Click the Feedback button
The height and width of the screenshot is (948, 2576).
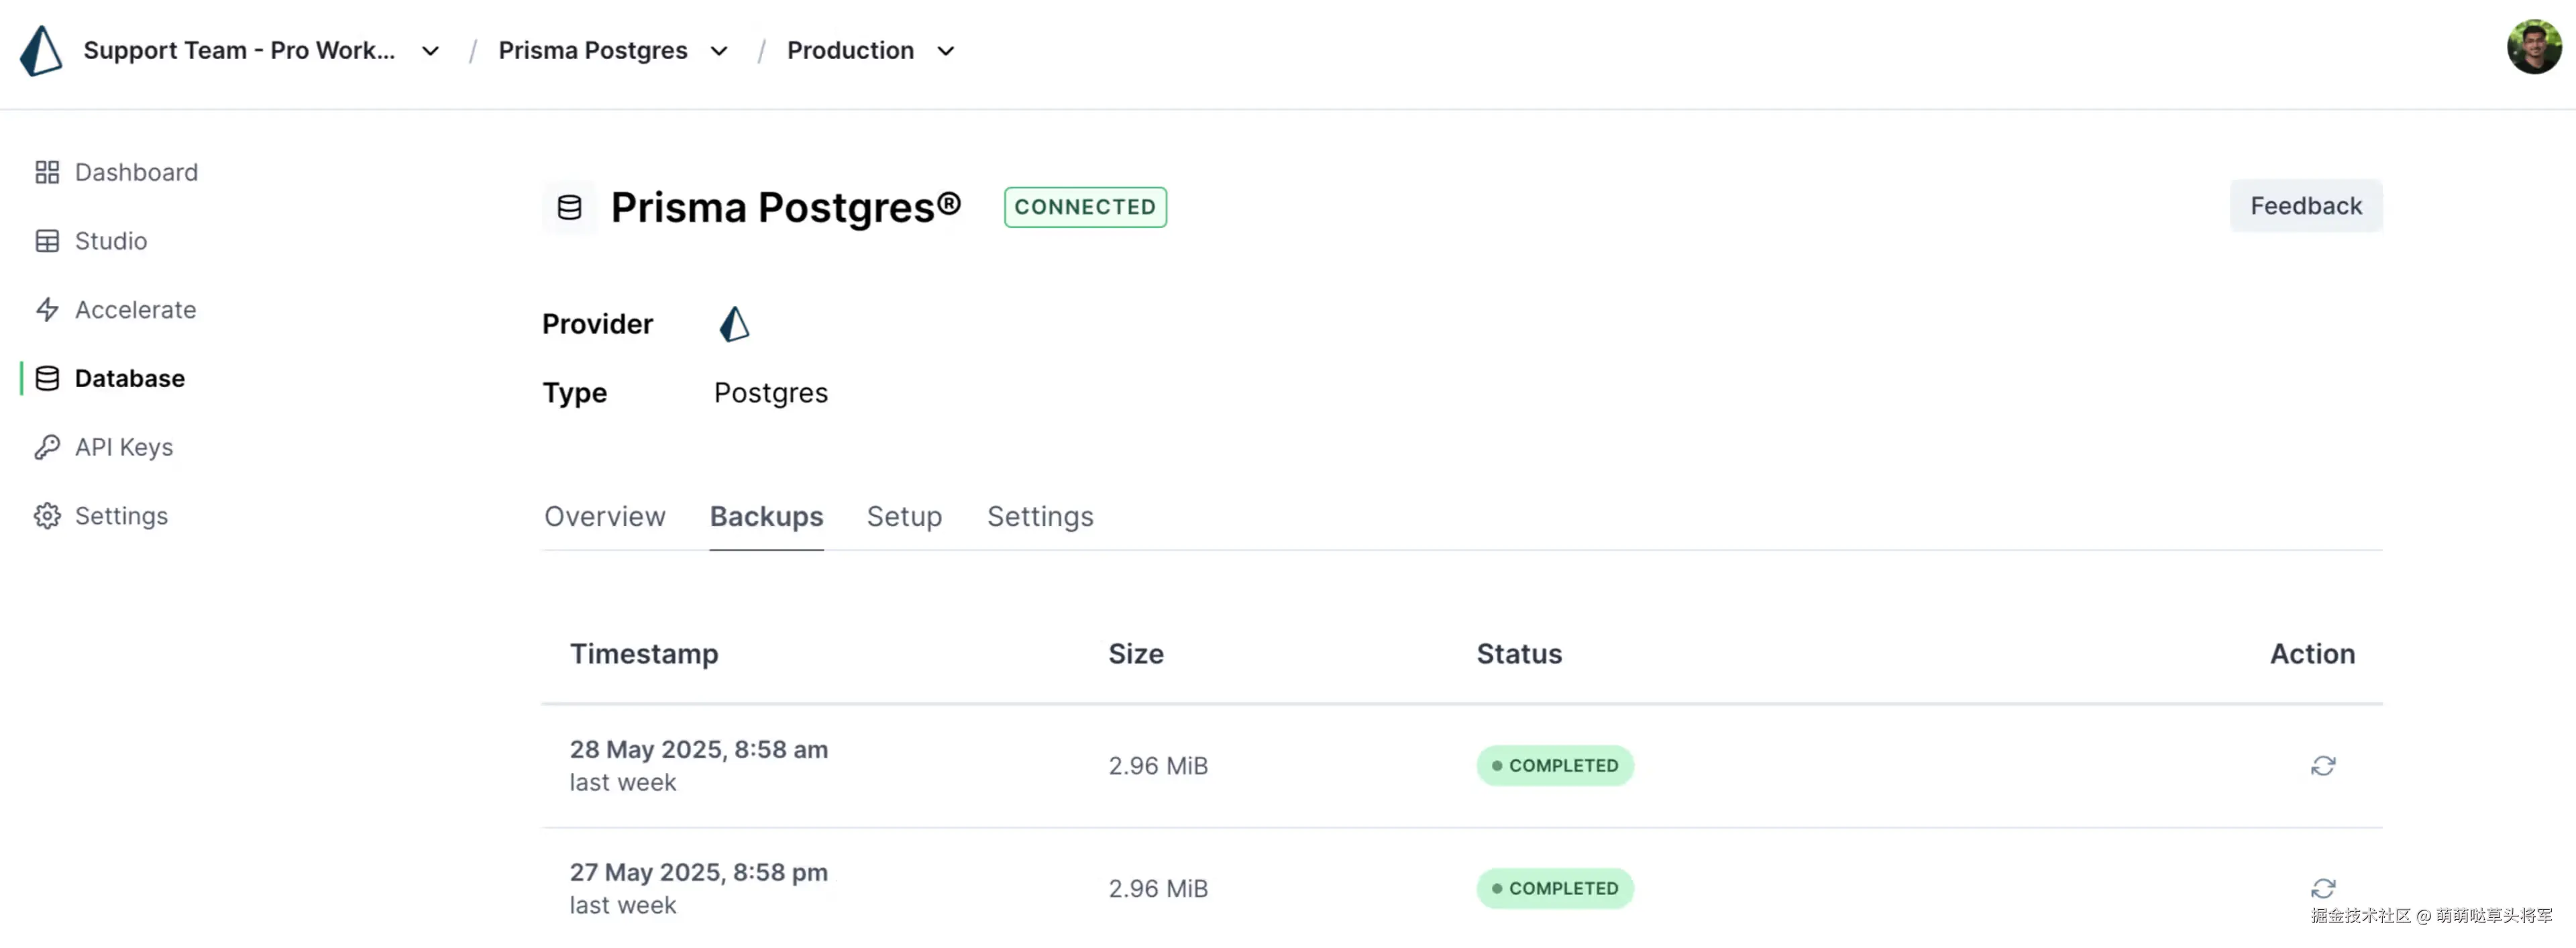pyautogui.click(x=2305, y=206)
